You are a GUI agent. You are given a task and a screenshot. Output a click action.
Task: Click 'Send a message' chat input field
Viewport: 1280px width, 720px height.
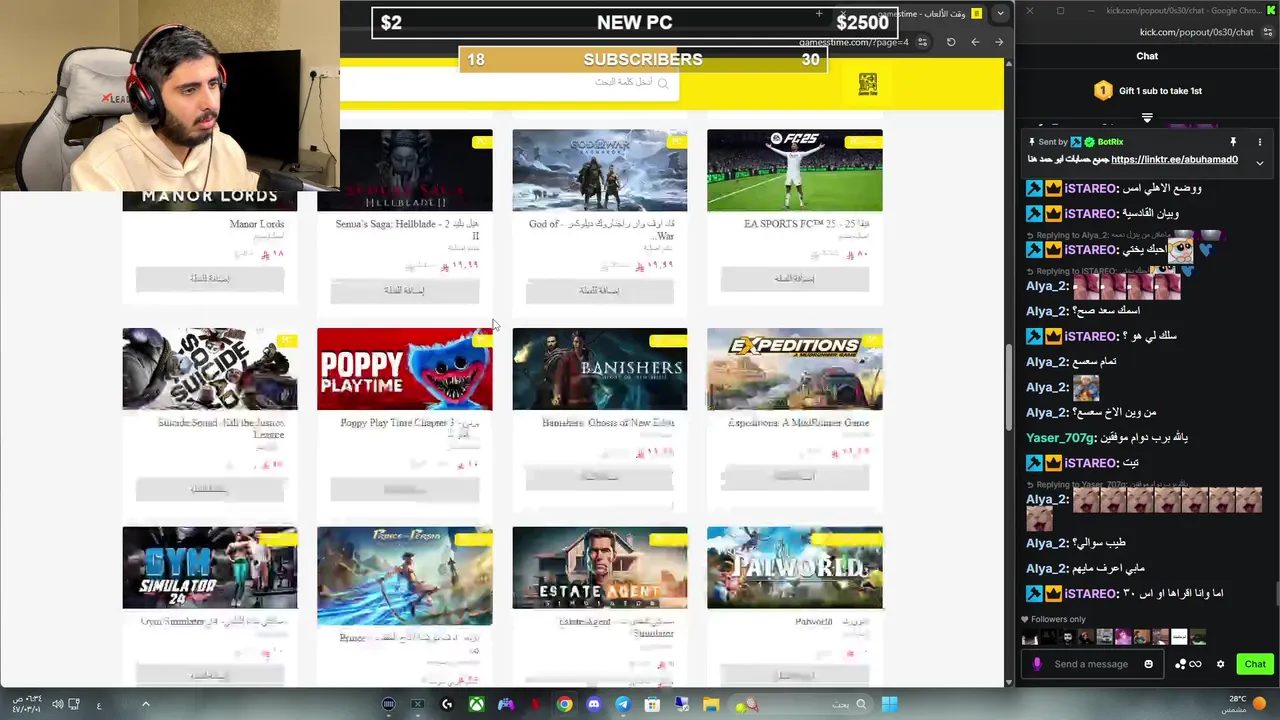[1090, 664]
